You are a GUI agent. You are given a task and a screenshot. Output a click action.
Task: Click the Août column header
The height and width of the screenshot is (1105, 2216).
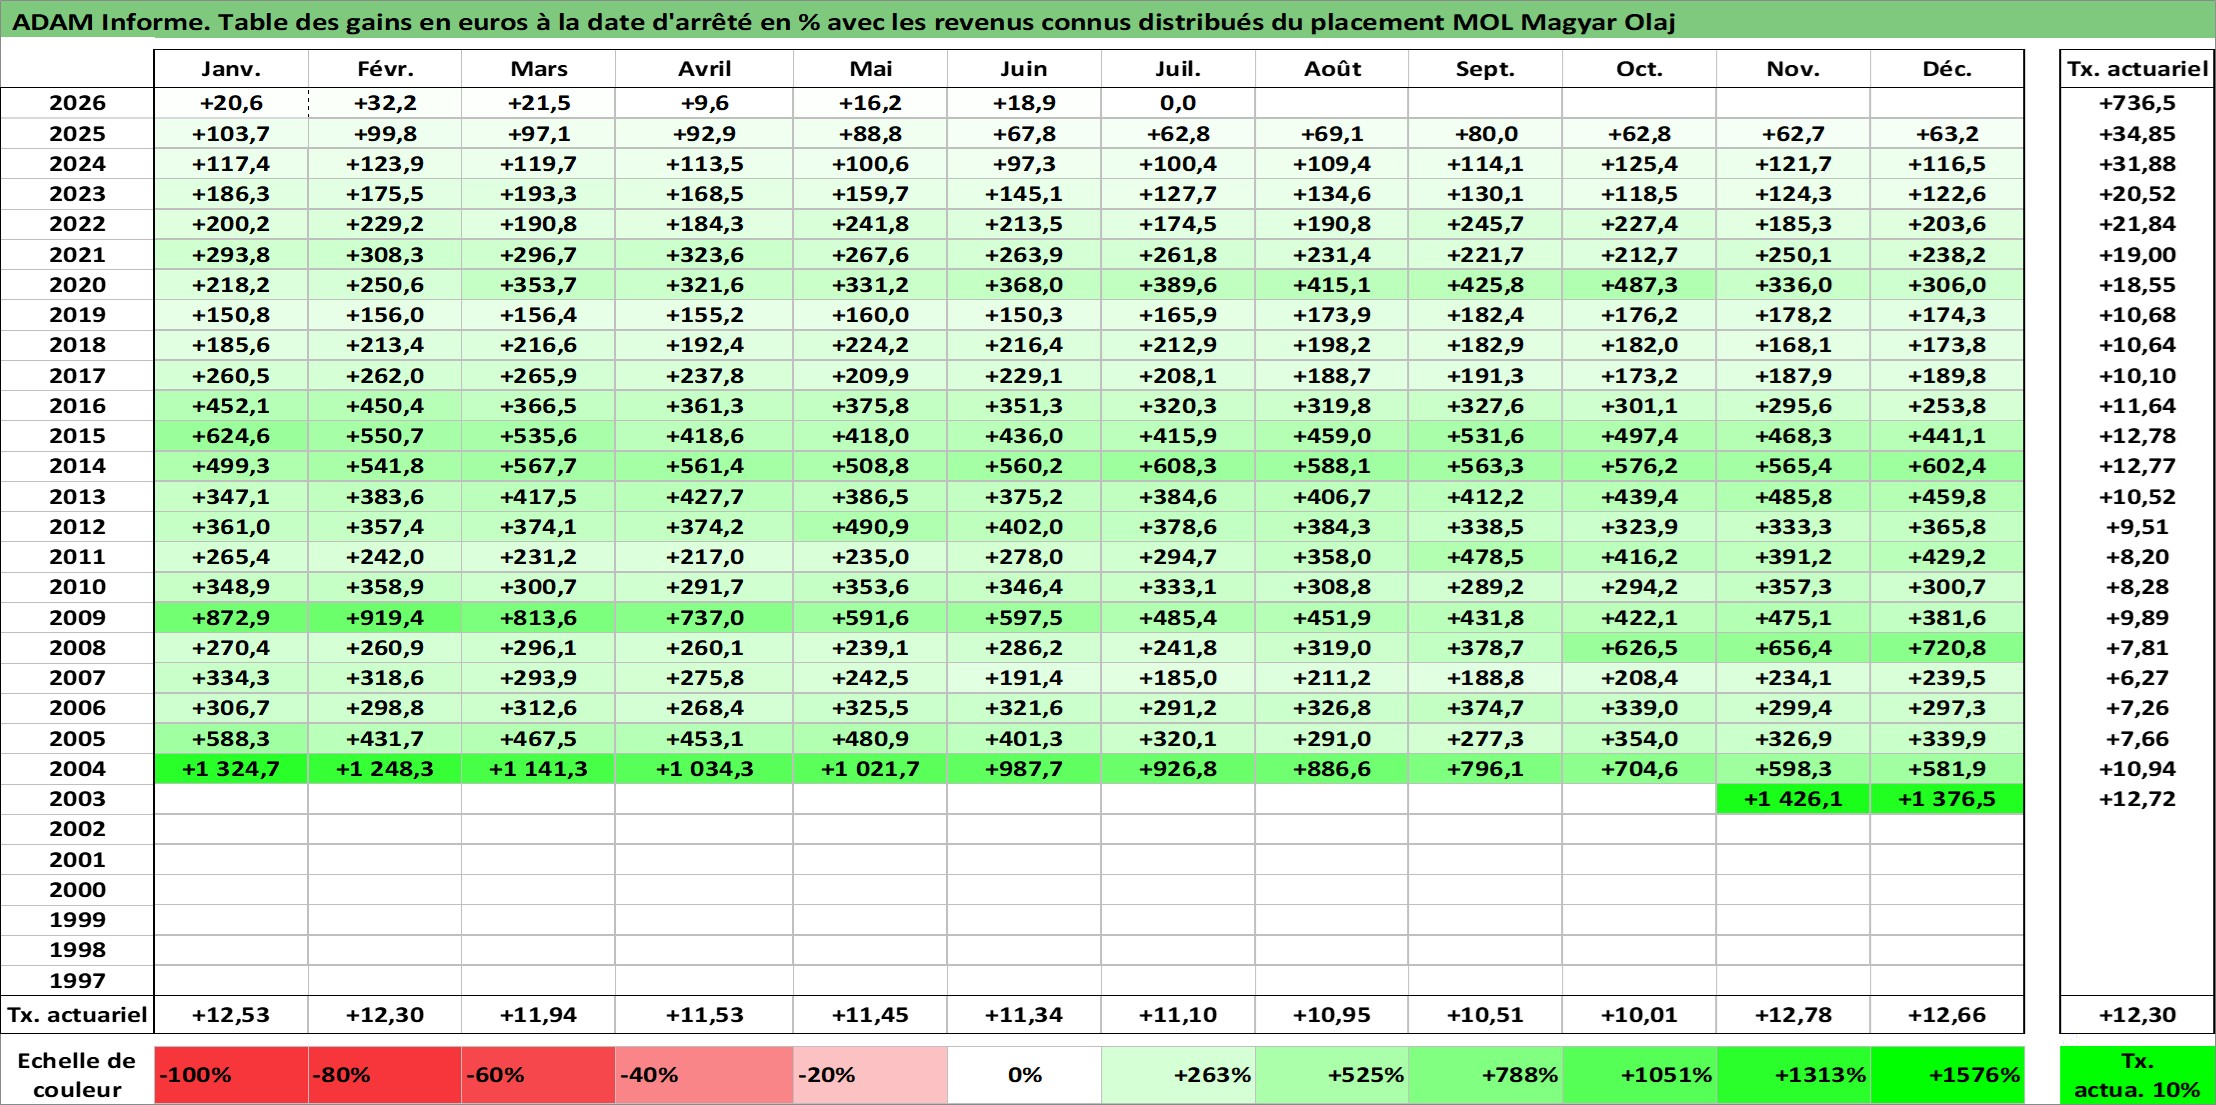(x=1332, y=69)
